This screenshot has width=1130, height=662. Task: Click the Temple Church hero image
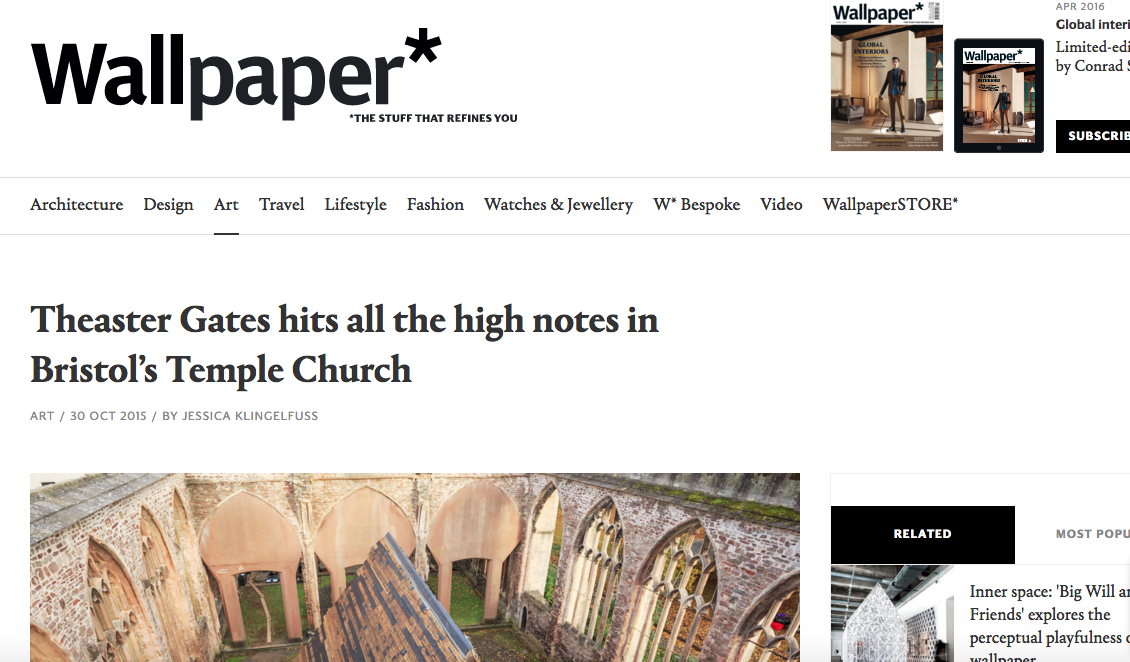click(414, 568)
